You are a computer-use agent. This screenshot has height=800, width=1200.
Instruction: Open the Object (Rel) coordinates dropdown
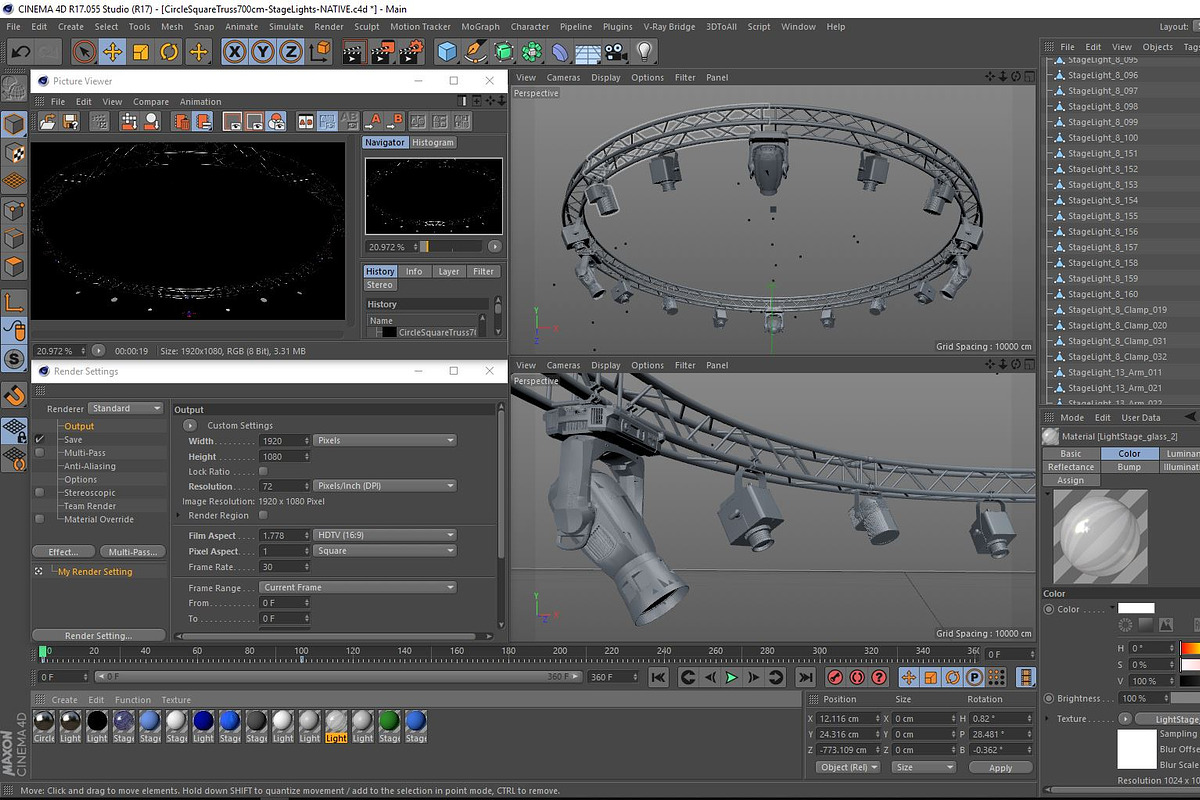[848, 767]
